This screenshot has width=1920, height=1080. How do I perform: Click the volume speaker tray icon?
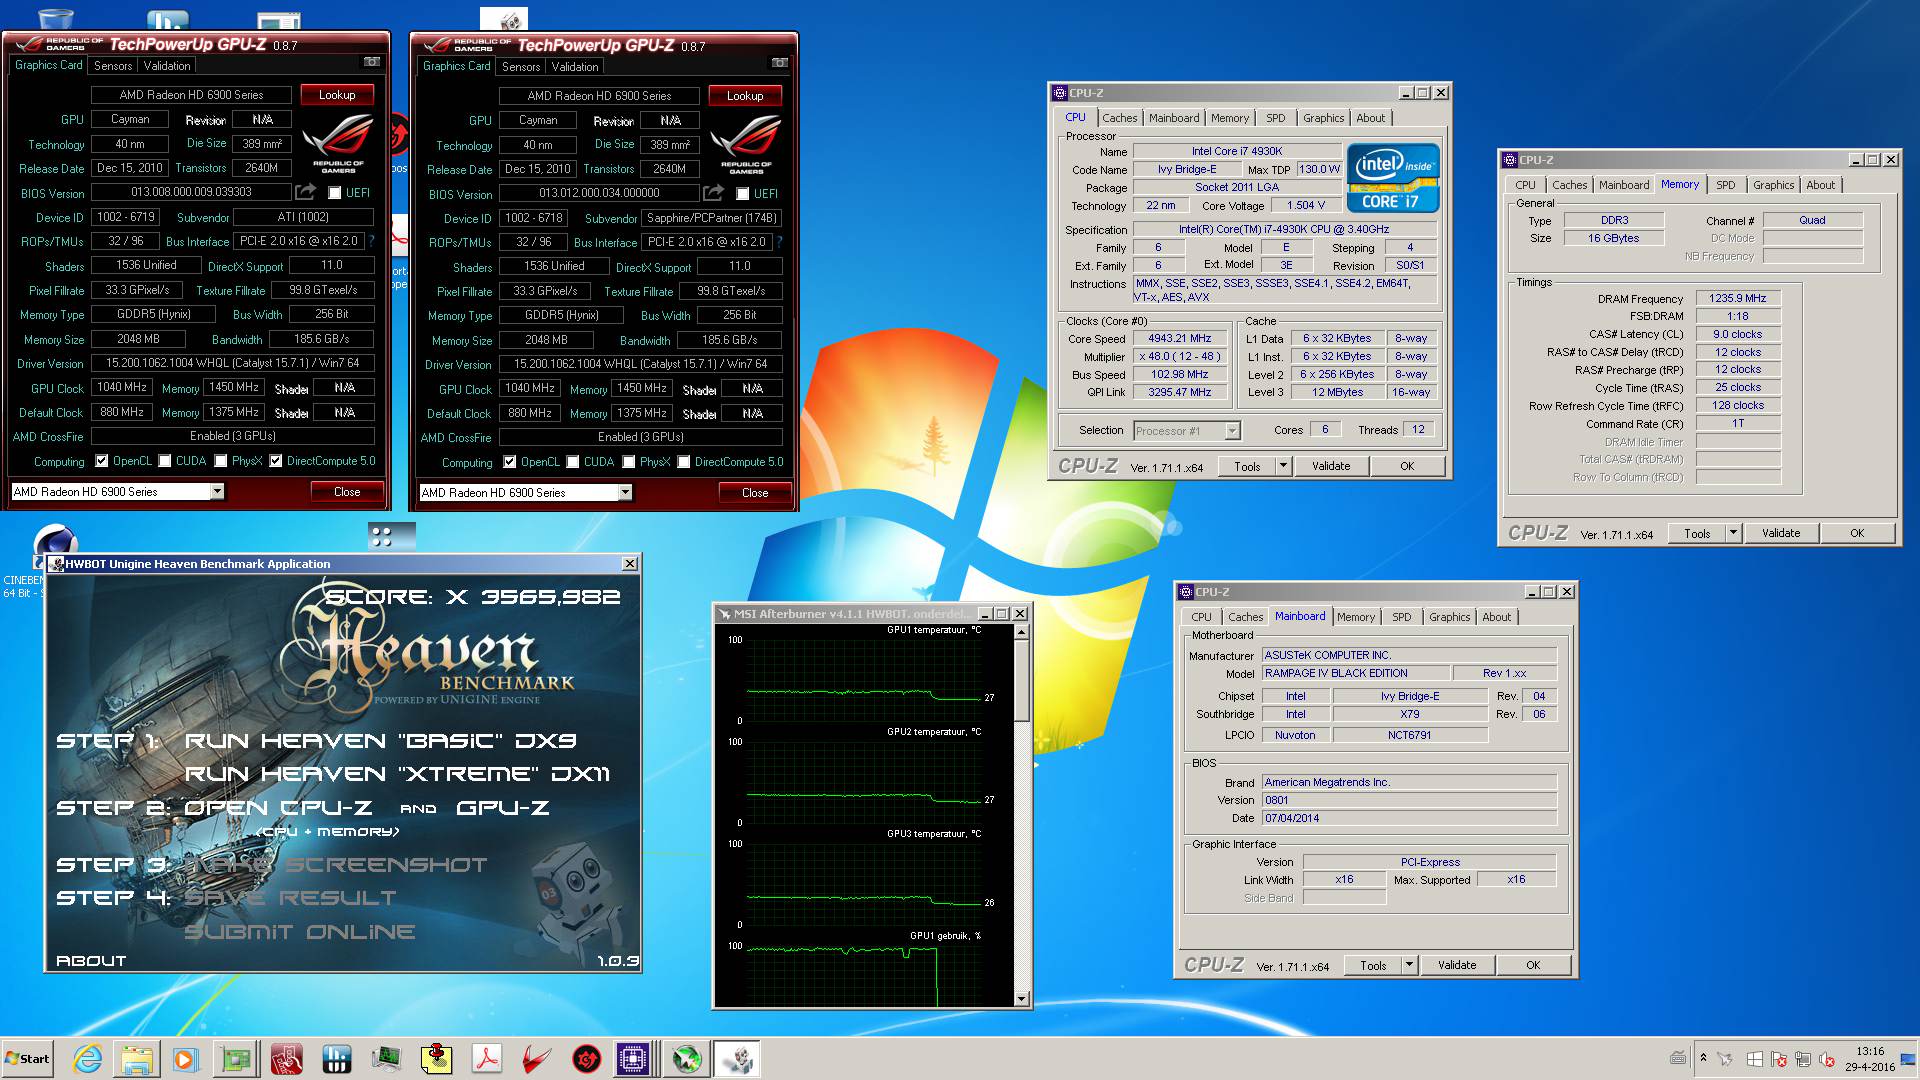[1828, 1059]
